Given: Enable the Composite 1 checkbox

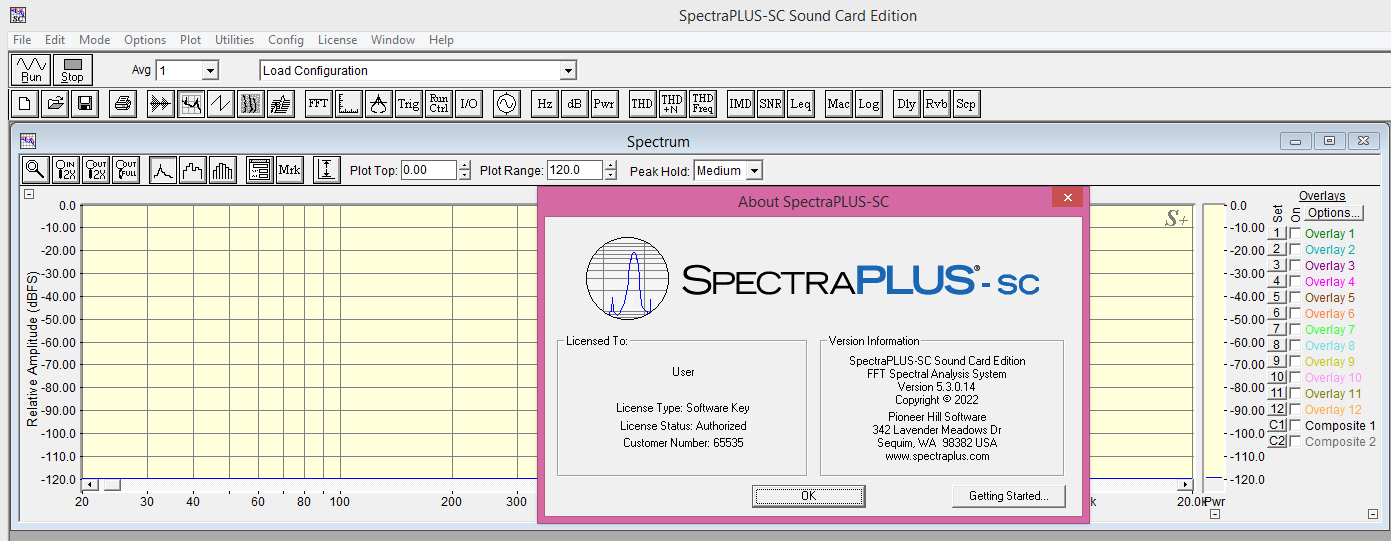Looking at the screenshot, I should 1296,425.
